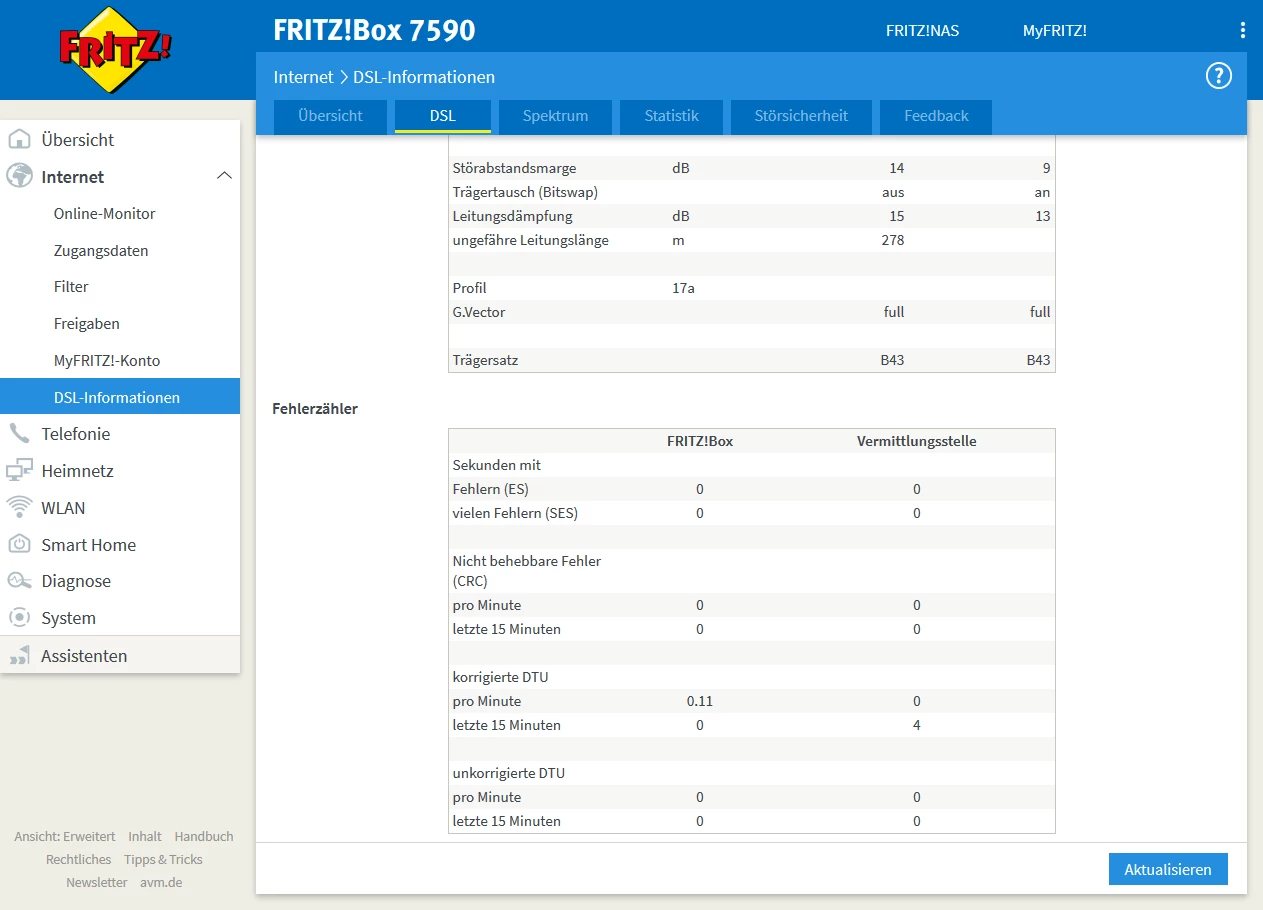The width and height of the screenshot is (1263, 910).
Task: Click Internet in the breadcrumb
Action: pyautogui.click(x=303, y=77)
